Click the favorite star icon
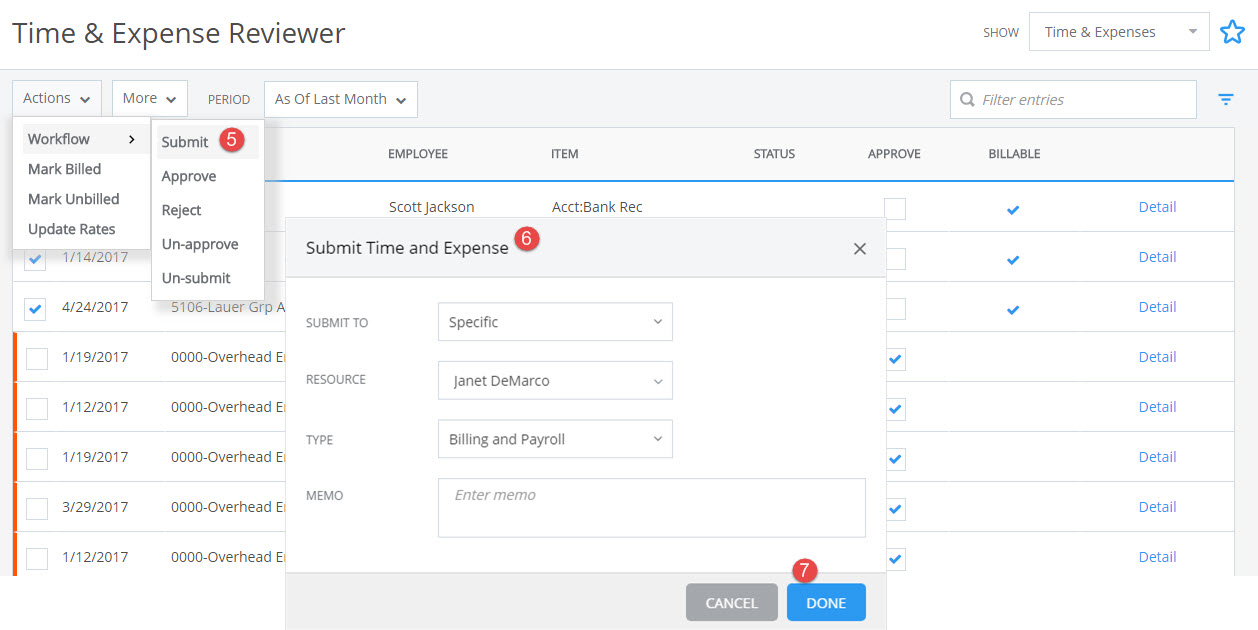The height and width of the screenshot is (630, 1258). point(1232,32)
